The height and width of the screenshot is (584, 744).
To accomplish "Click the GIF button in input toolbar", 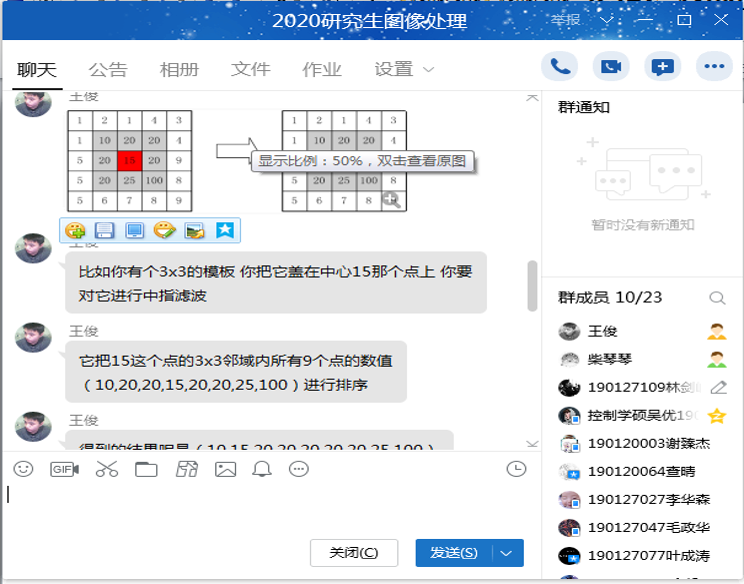I will [x=64, y=469].
